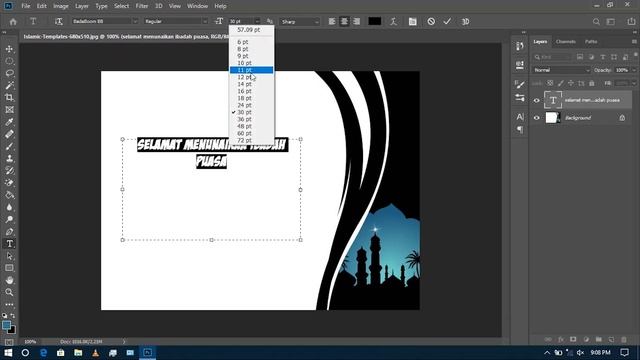640x360 pixels.
Task: Open the font family dropdown
Action: [x=135, y=22]
